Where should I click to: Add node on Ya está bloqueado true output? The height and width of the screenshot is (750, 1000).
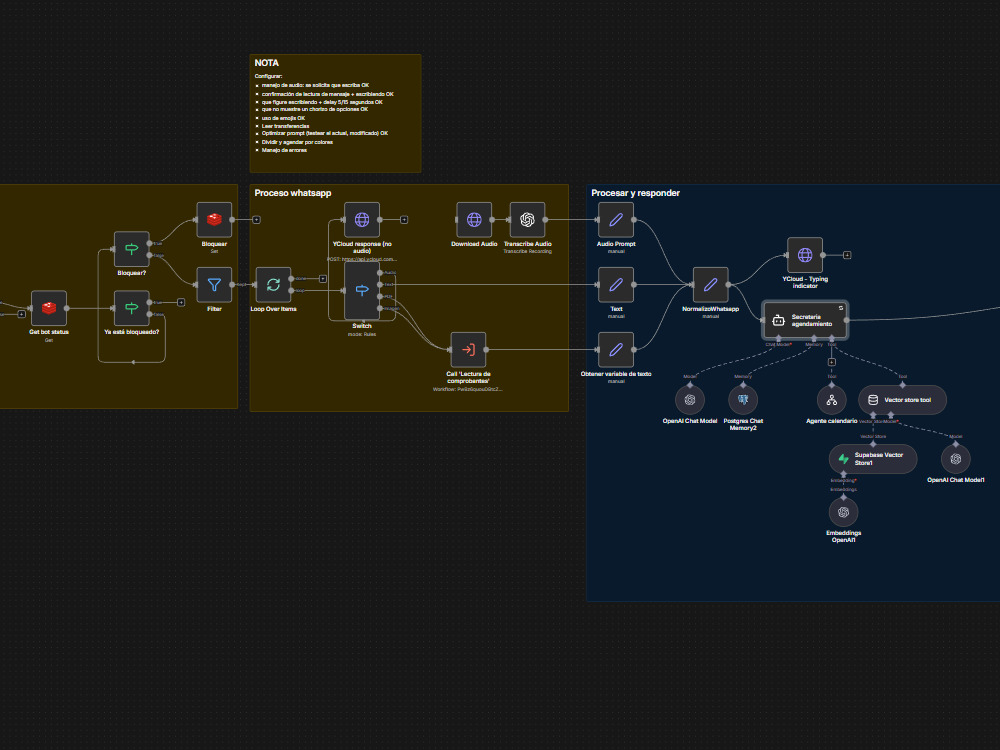pyautogui.click(x=181, y=302)
